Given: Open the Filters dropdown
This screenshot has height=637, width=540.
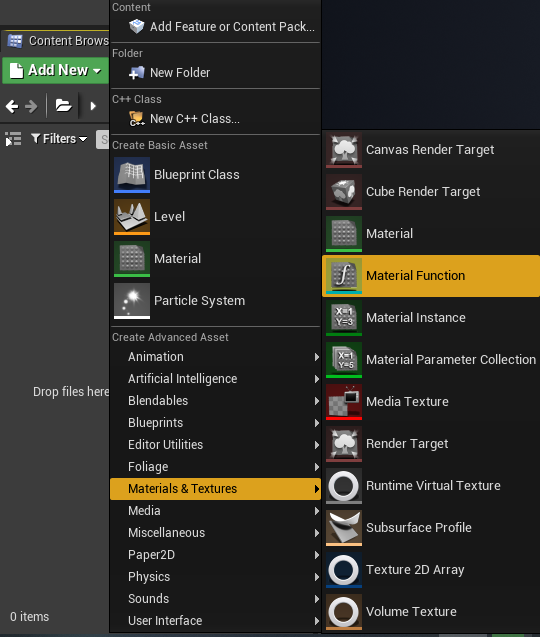Looking at the screenshot, I should tap(59, 139).
